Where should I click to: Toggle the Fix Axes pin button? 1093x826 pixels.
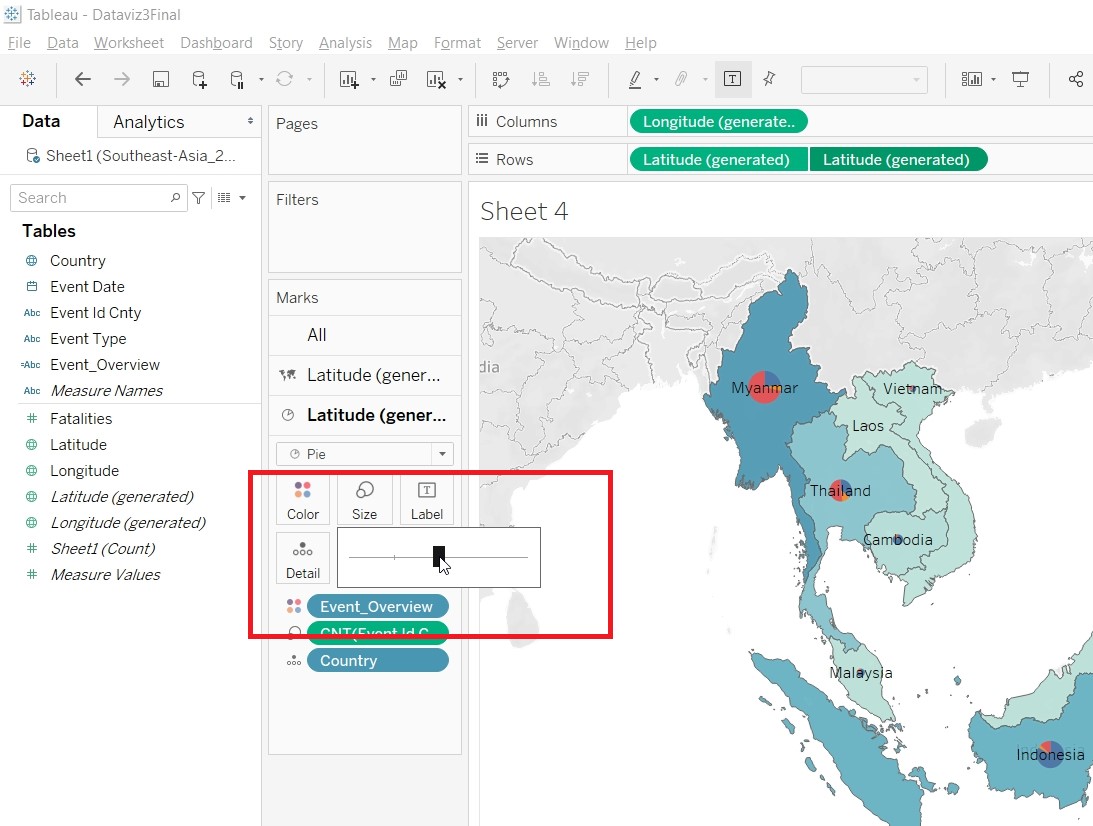click(769, 80)
